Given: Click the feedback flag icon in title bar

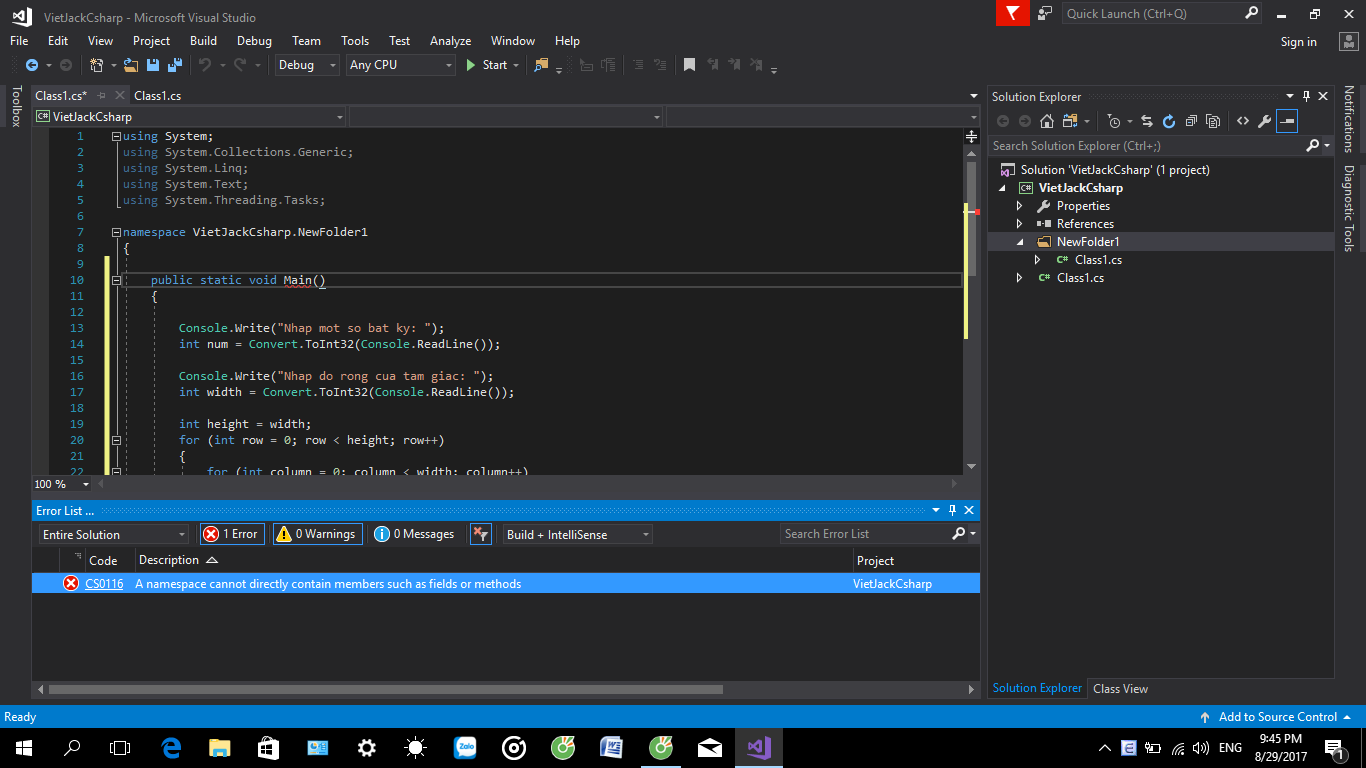Looking at the screenshot, I should (1012, 13).
